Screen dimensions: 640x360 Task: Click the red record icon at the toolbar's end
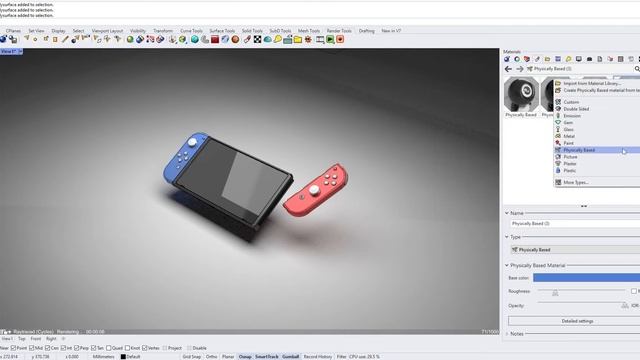tap(340, 40)
